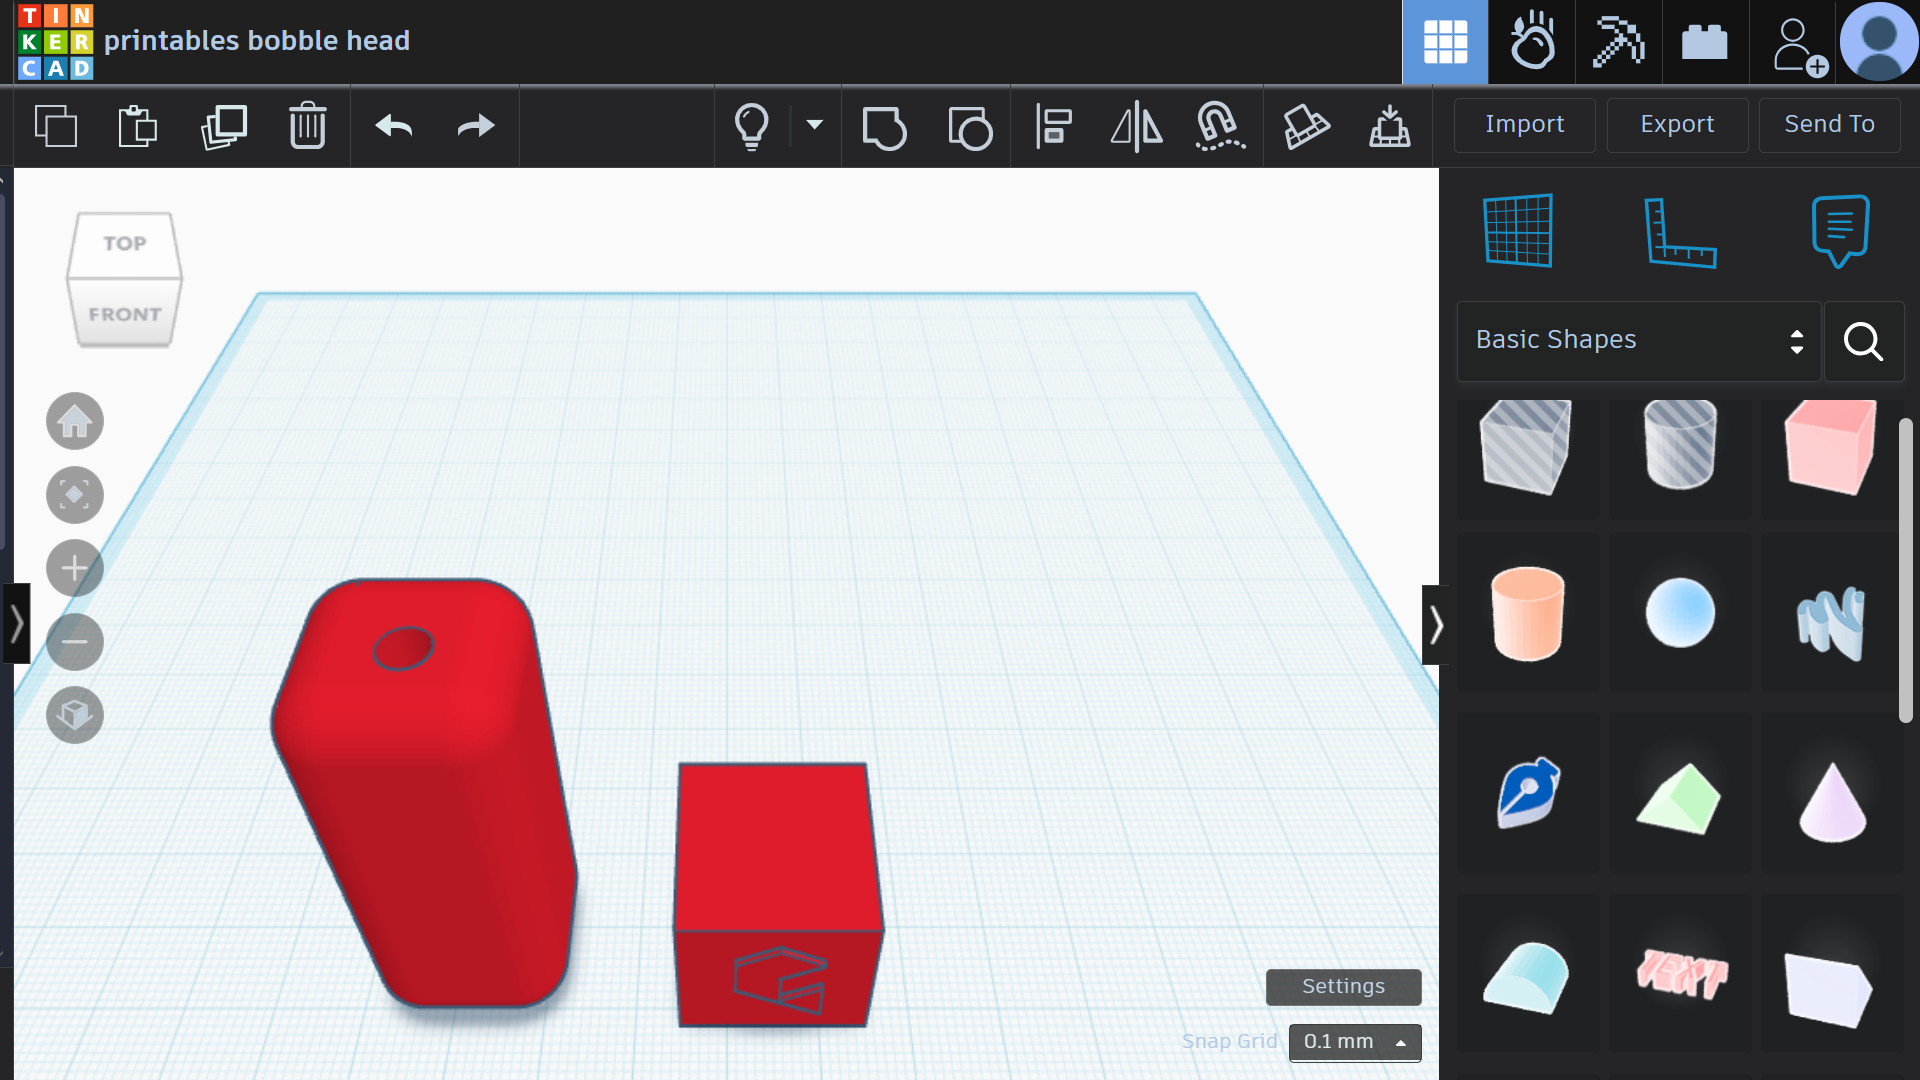Redo the last action
This screenshot has height=1080, width=1920.
coord(476,126)
